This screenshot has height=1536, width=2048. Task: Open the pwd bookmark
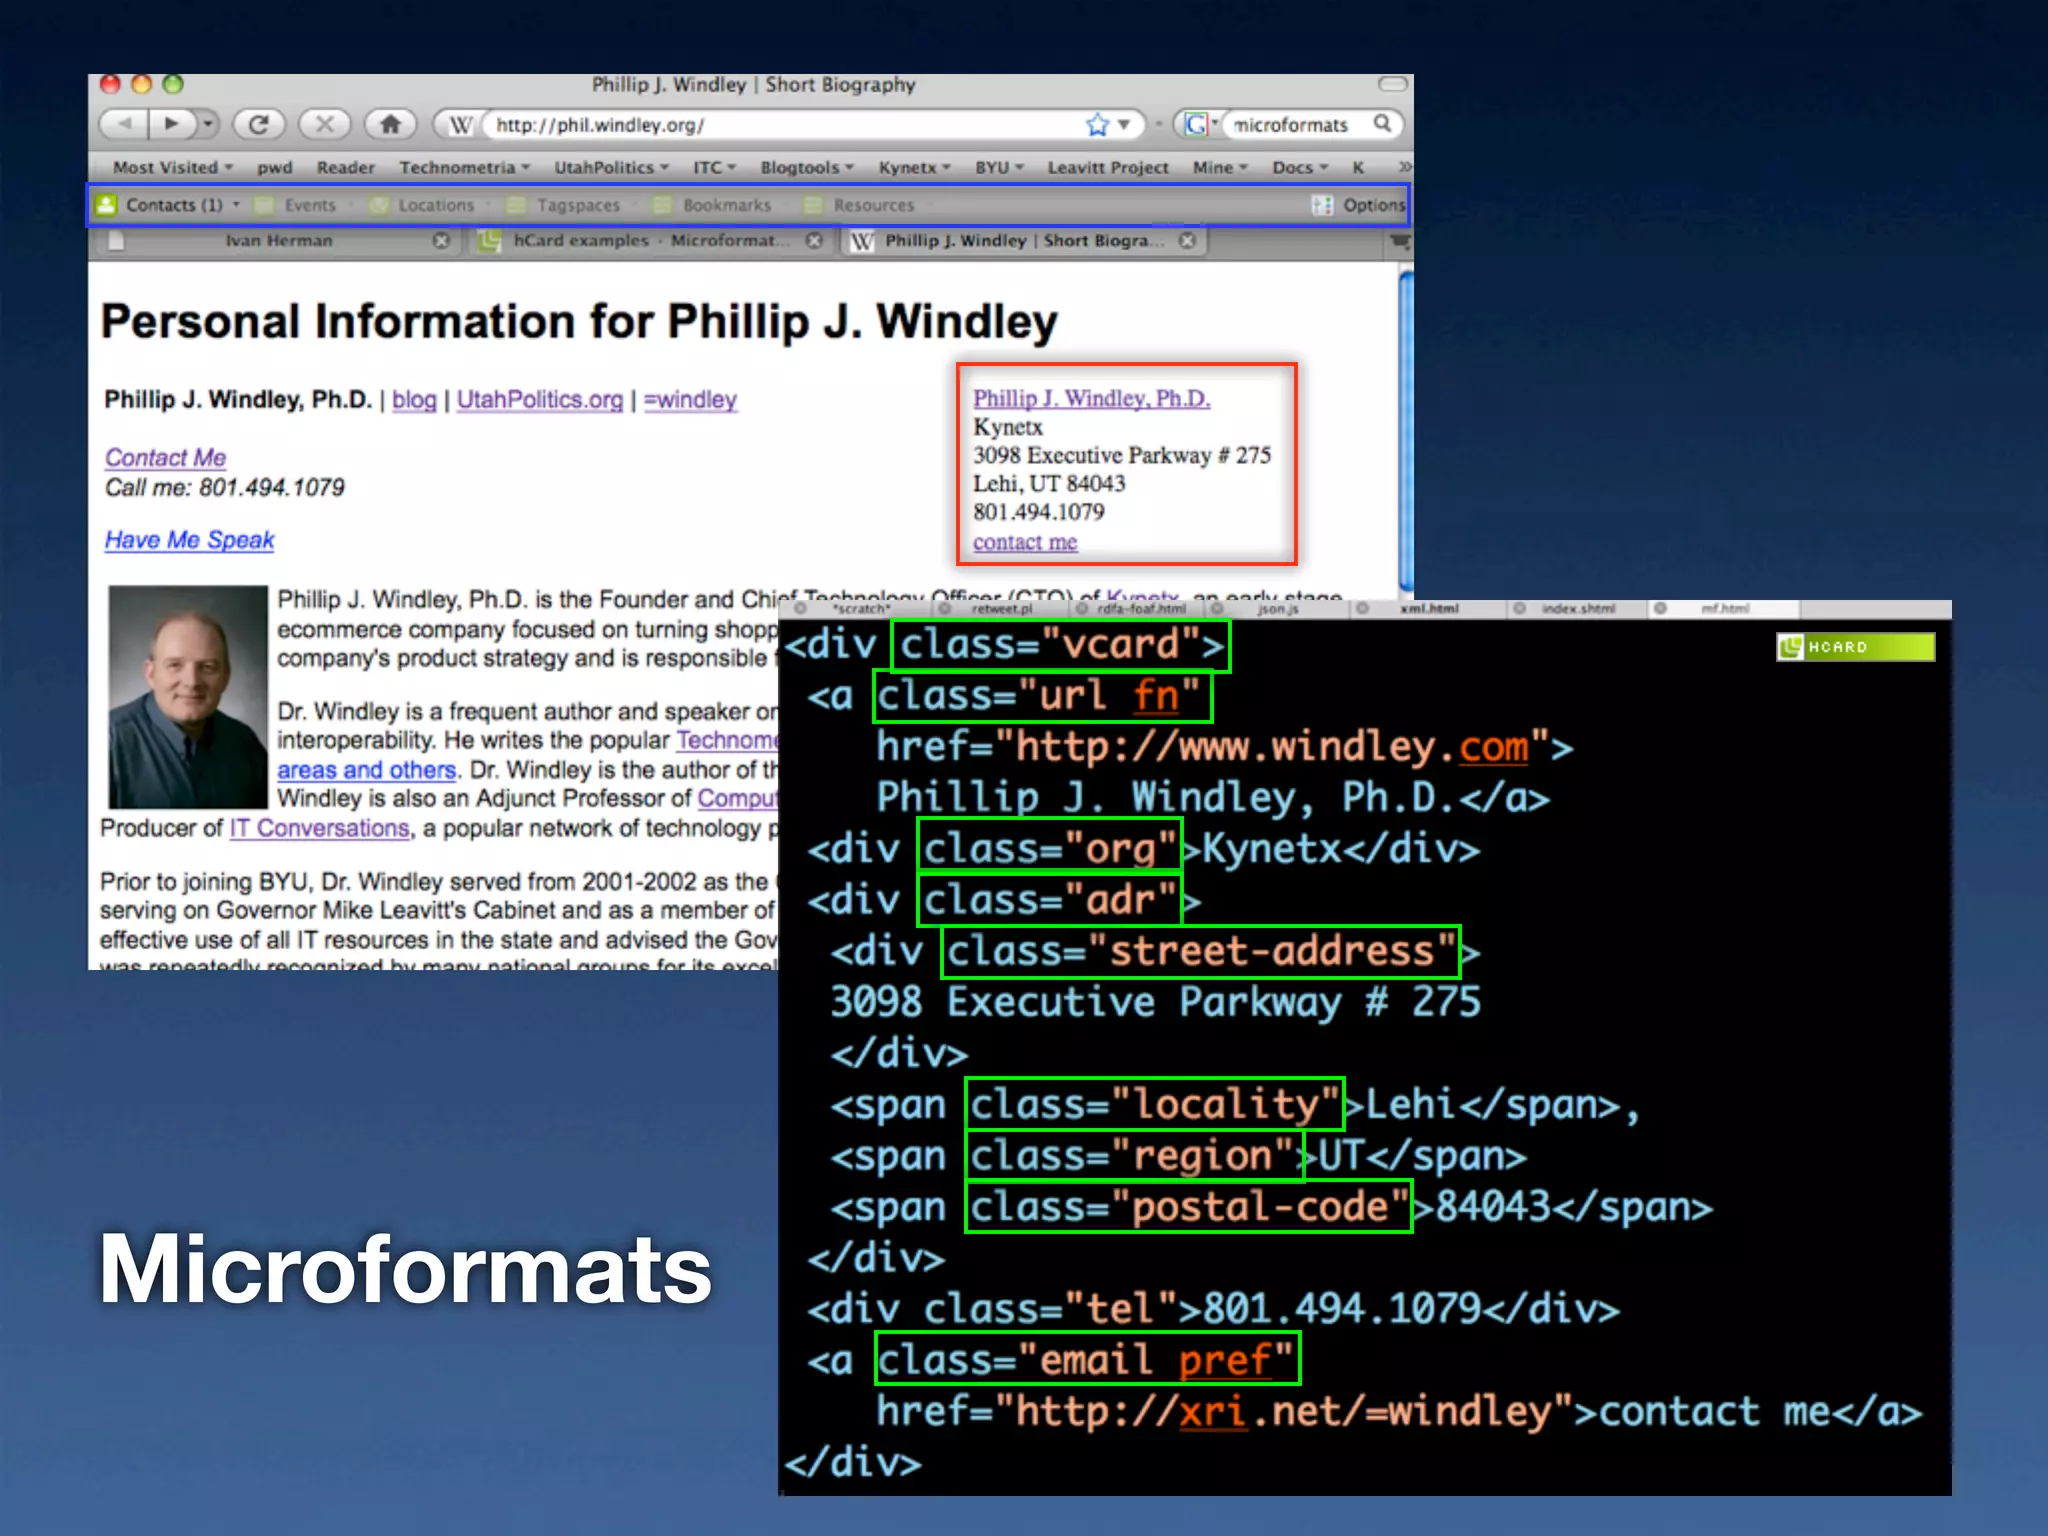click(274, 167)
